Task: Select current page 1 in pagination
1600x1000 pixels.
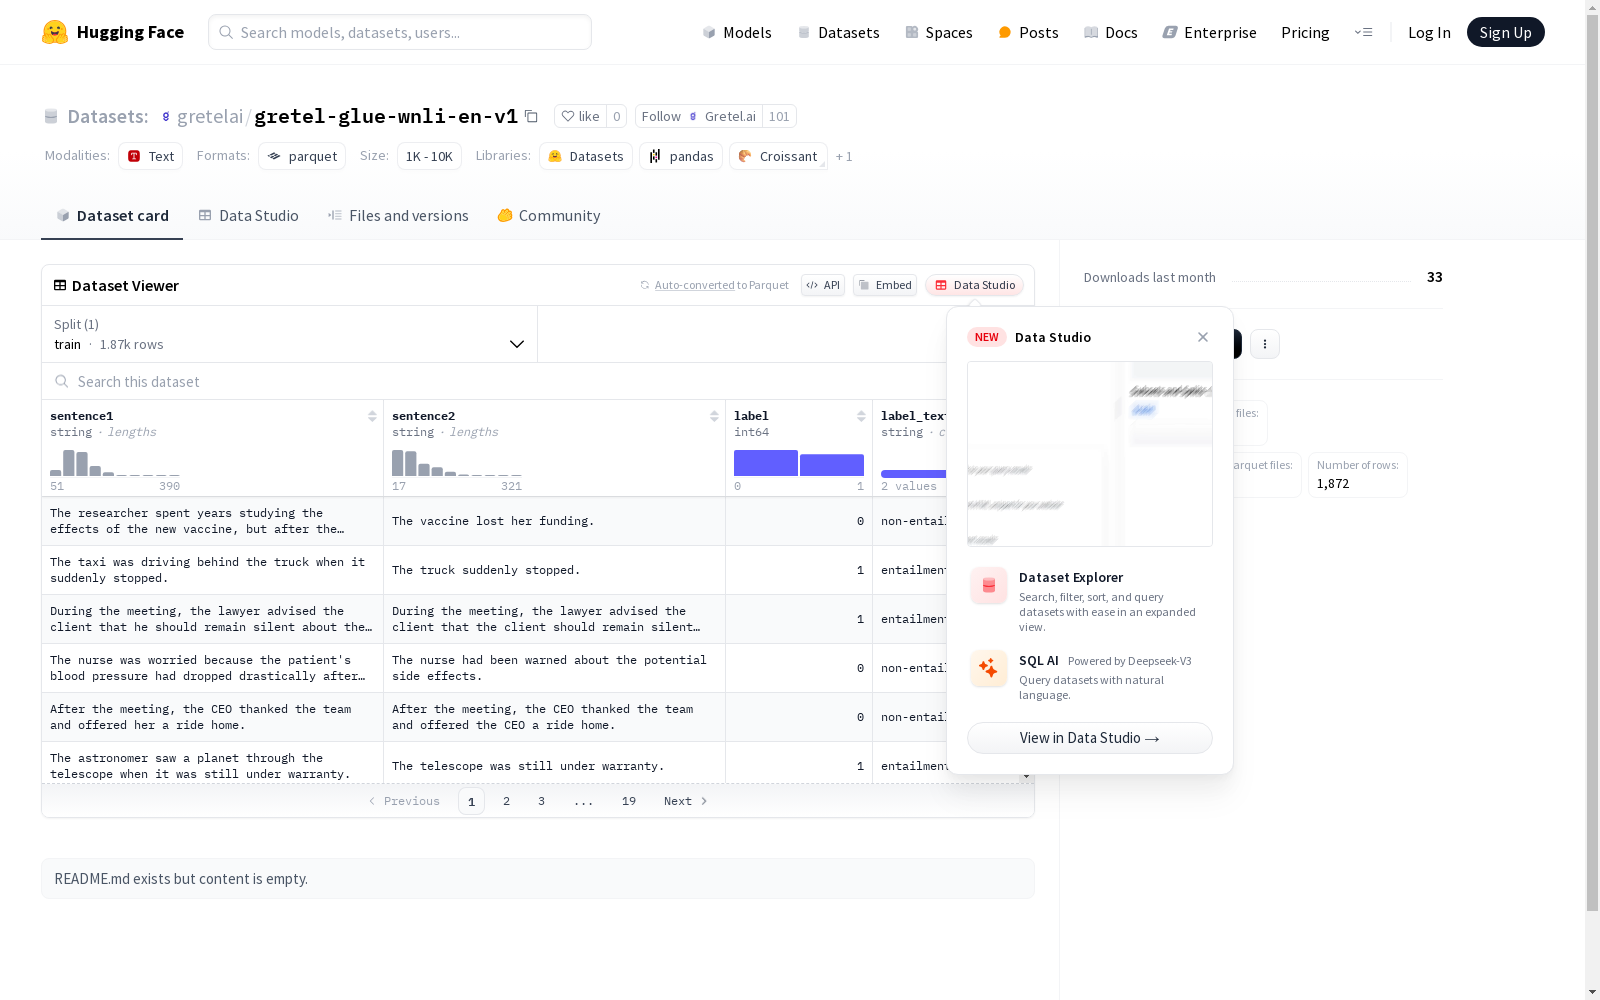Action: (471, 801)
